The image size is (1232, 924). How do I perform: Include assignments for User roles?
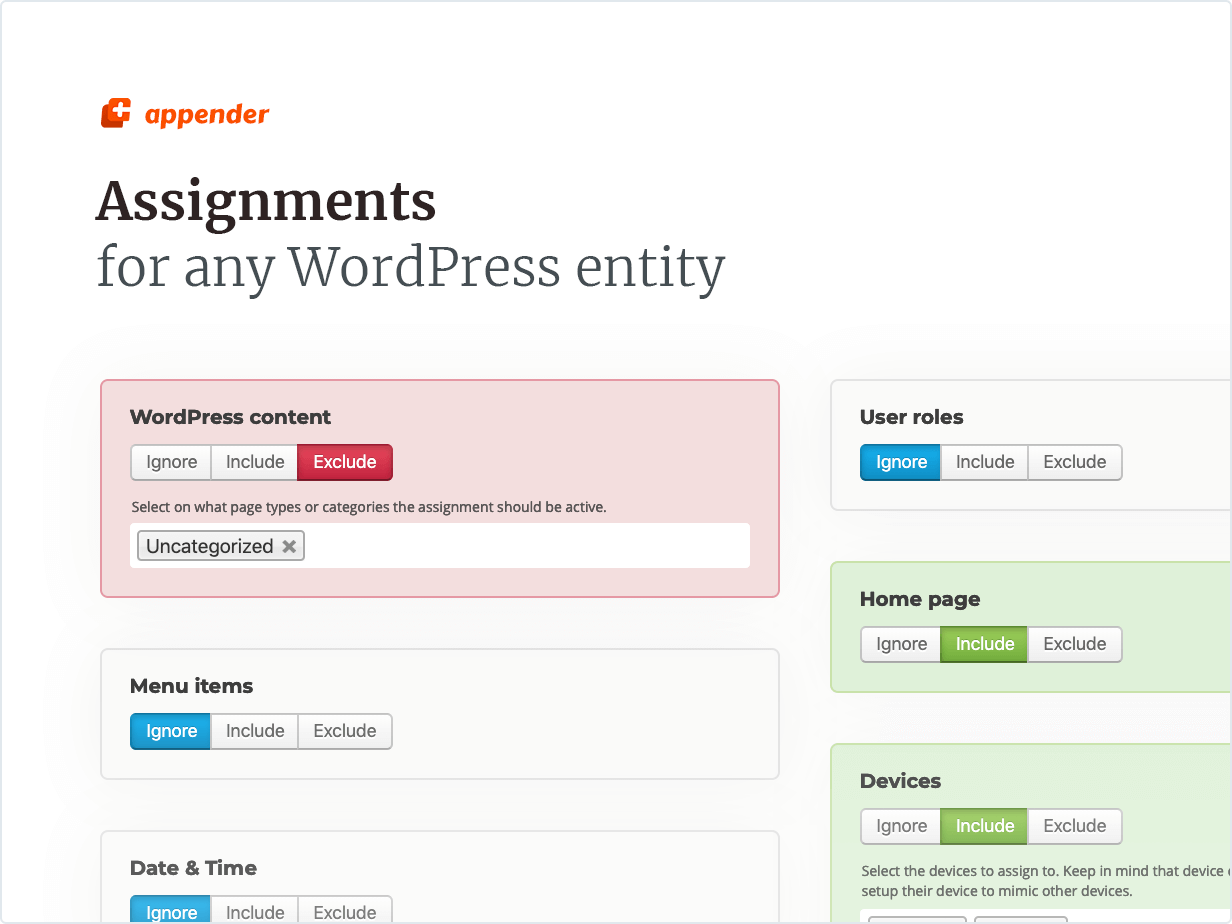(x=984, y=462)
